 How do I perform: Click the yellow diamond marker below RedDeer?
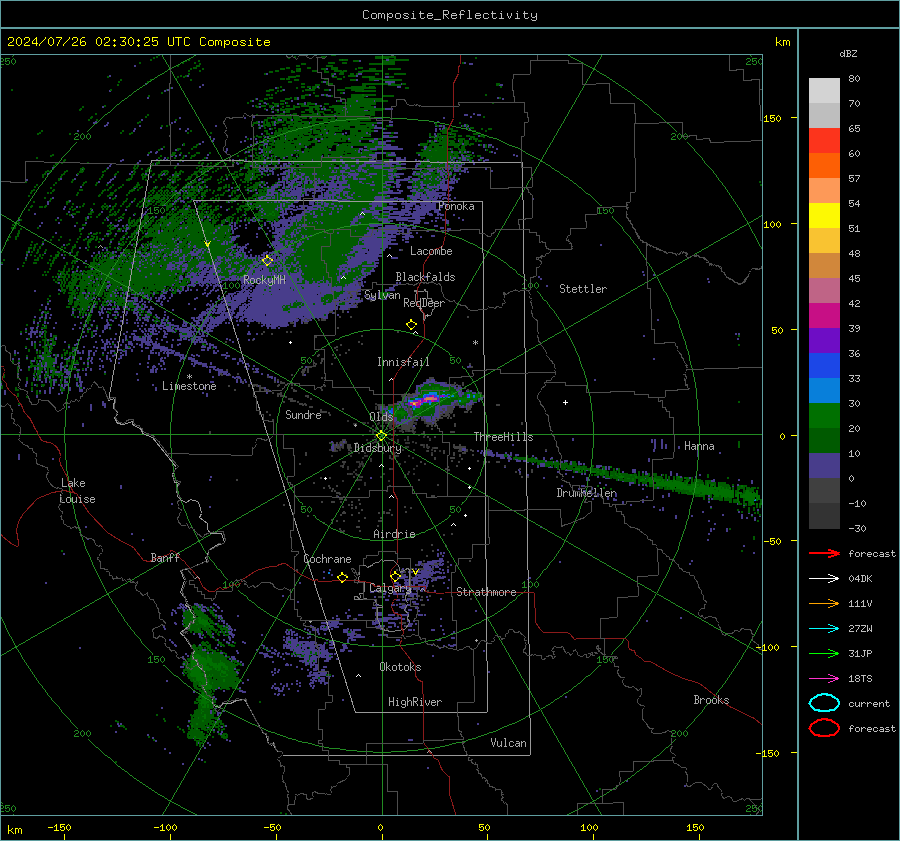[x=411, y=325]
